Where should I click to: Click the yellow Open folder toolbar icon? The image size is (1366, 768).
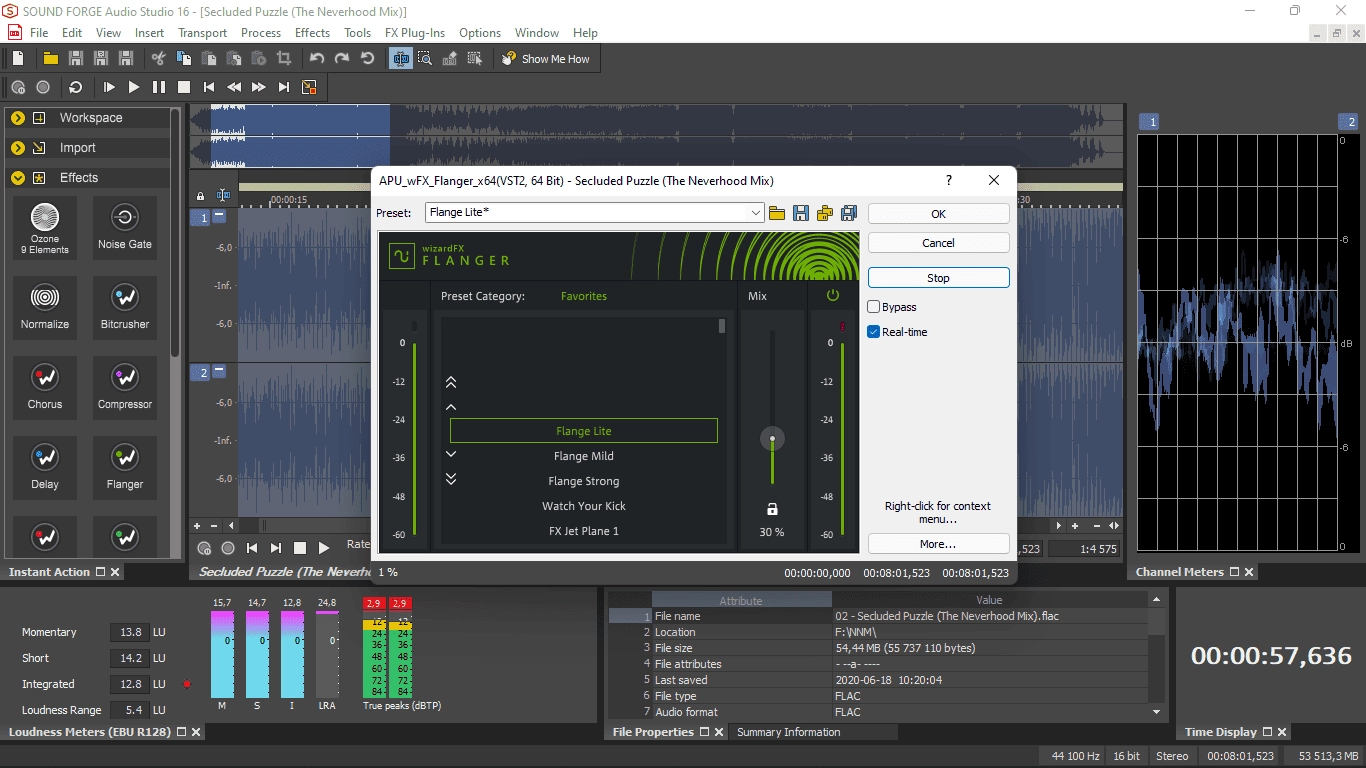click(x=50, y=59)
